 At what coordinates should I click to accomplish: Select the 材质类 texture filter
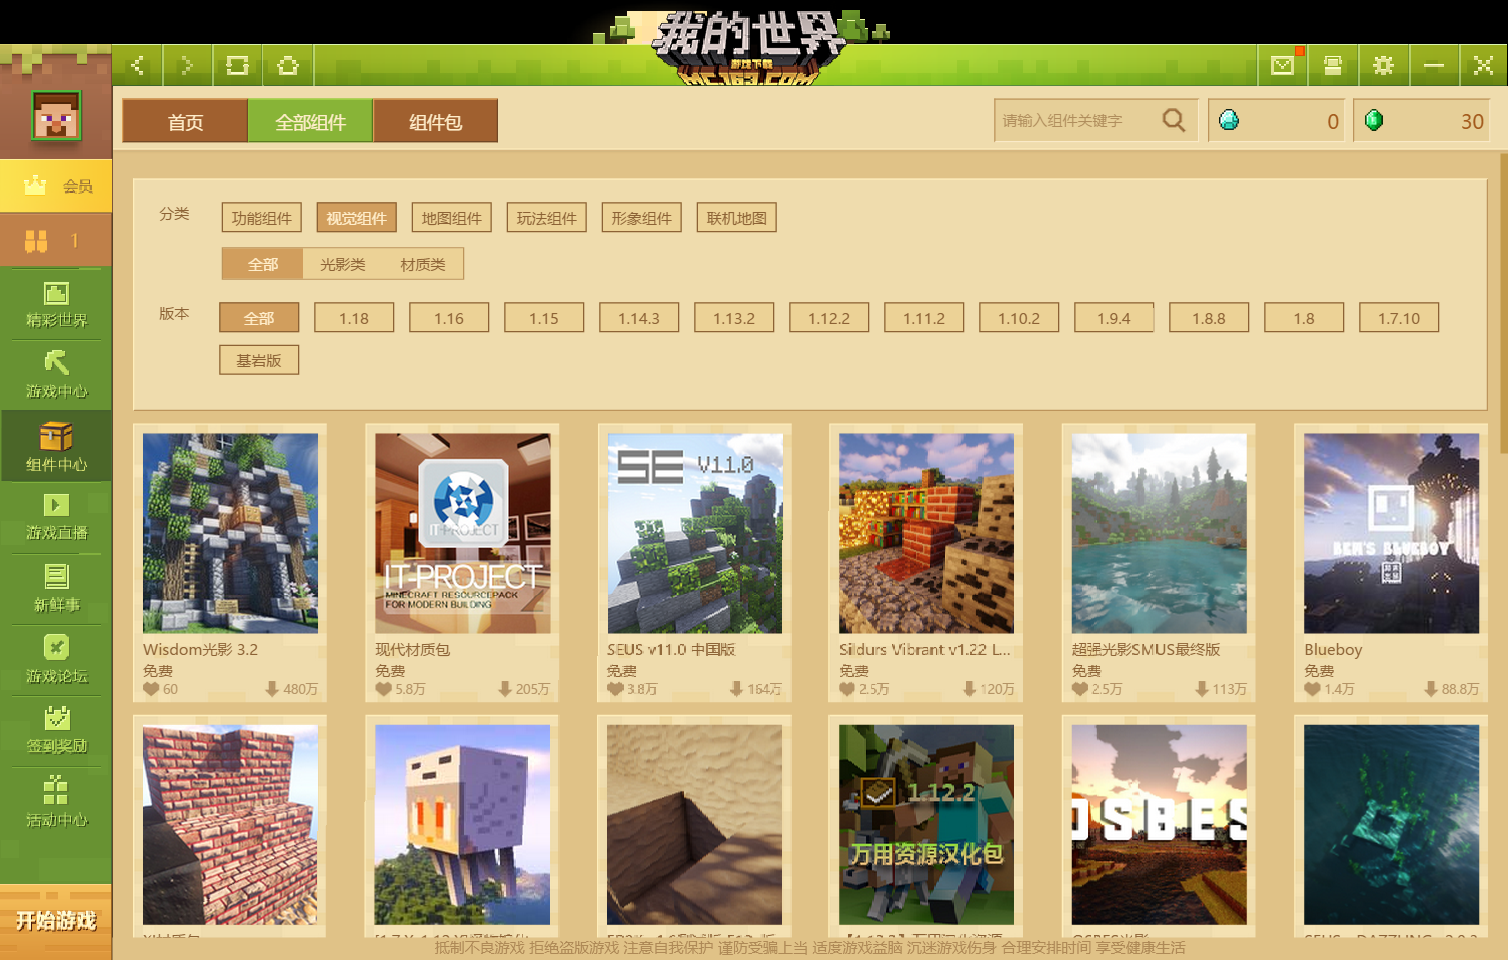[x=424, y=263]
